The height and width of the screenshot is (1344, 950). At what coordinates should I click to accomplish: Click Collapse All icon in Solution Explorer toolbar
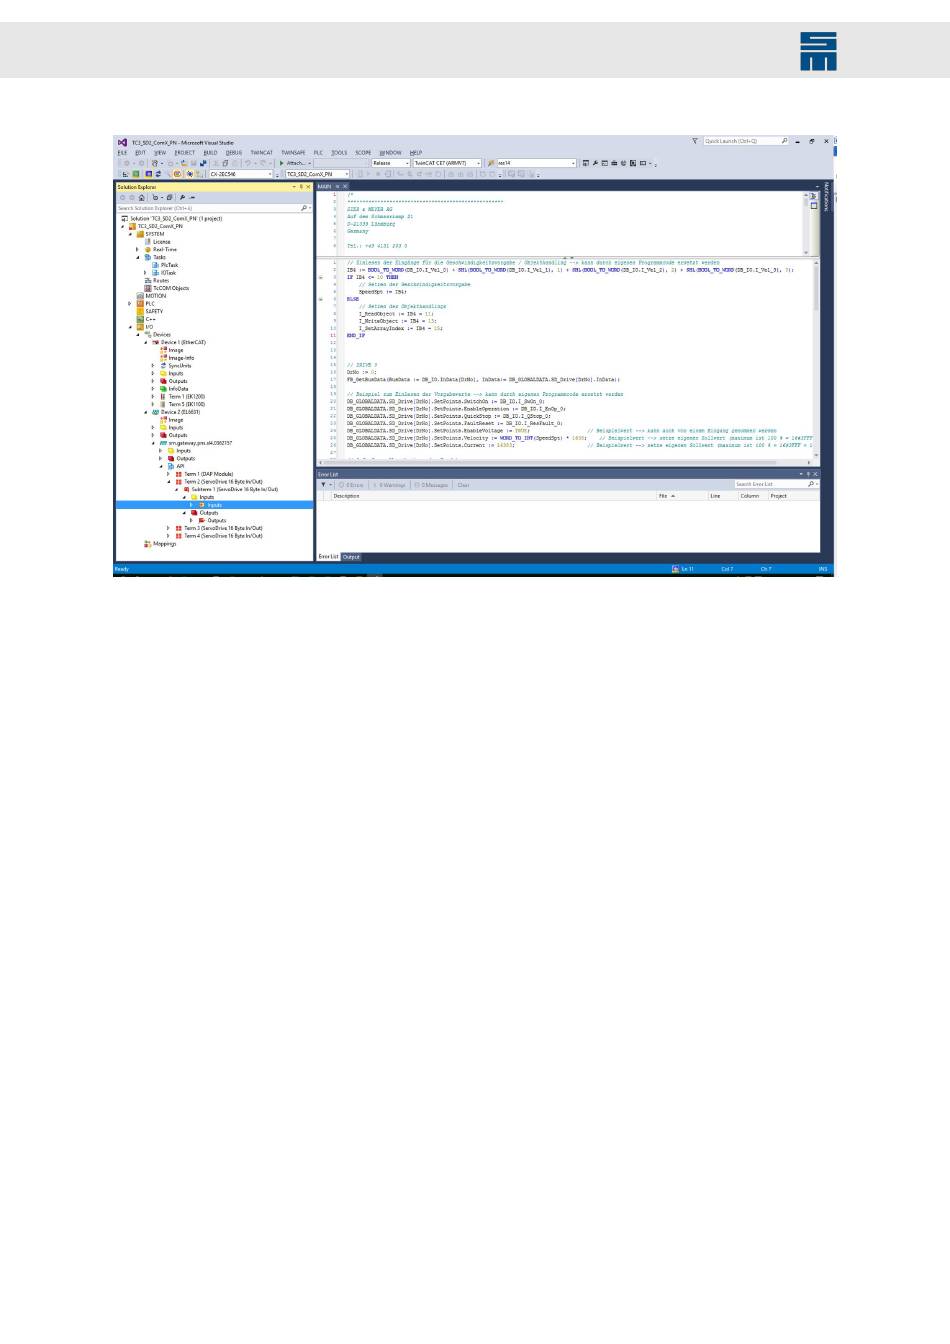(169, 197)
